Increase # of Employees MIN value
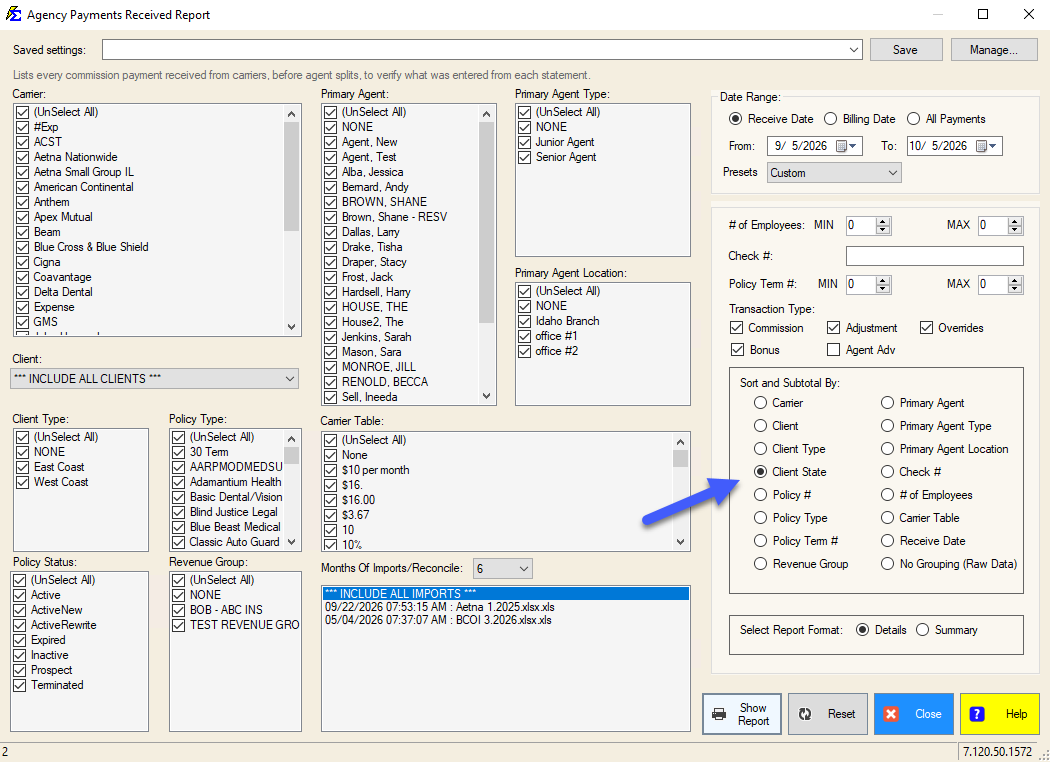Screen dimensions: 1050x762 [x=883, y=222]
